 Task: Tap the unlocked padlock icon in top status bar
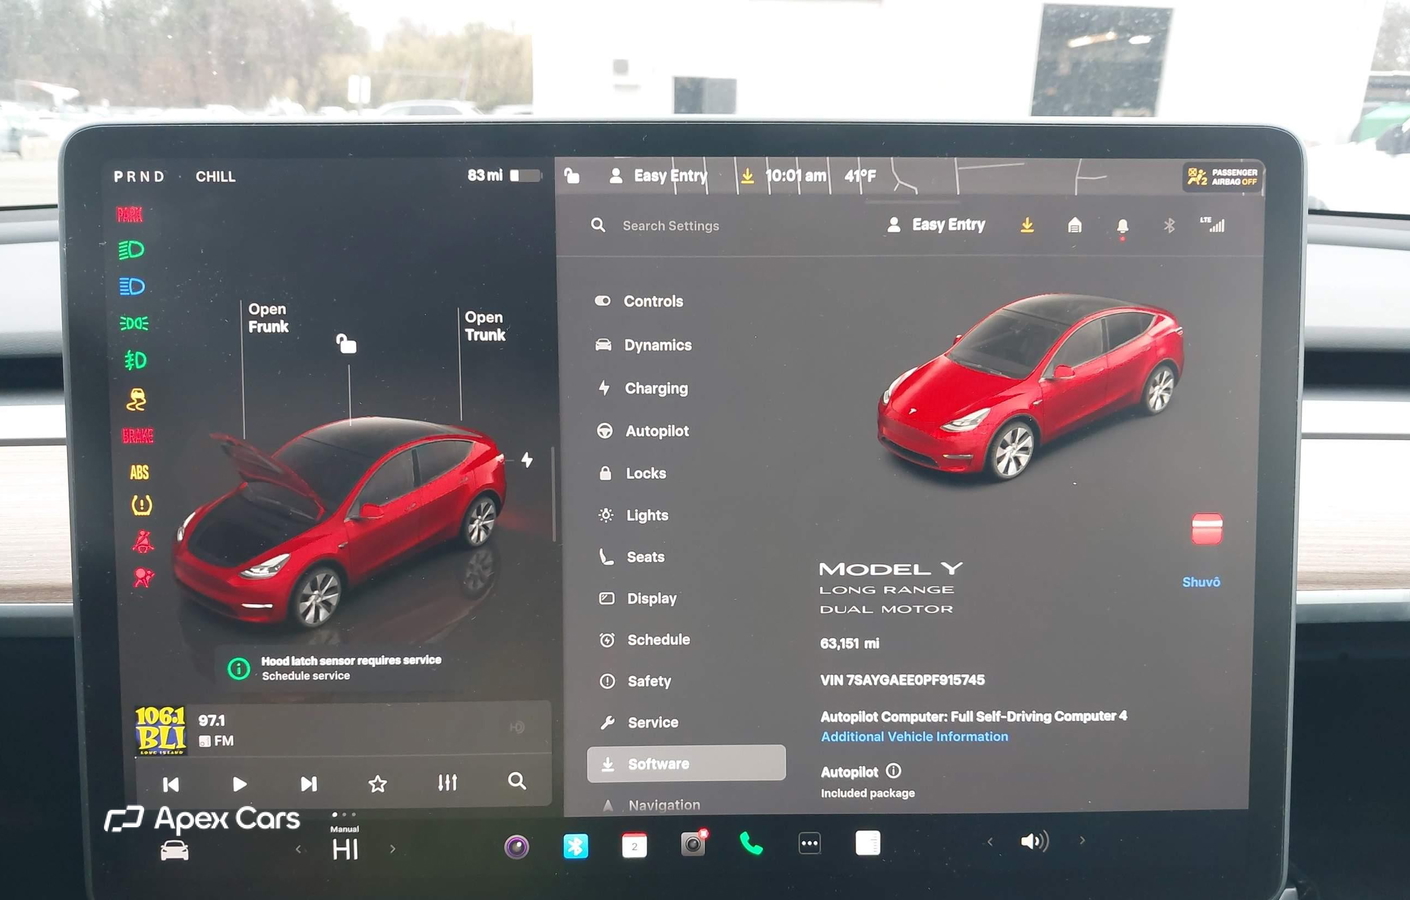click(571, 176)
